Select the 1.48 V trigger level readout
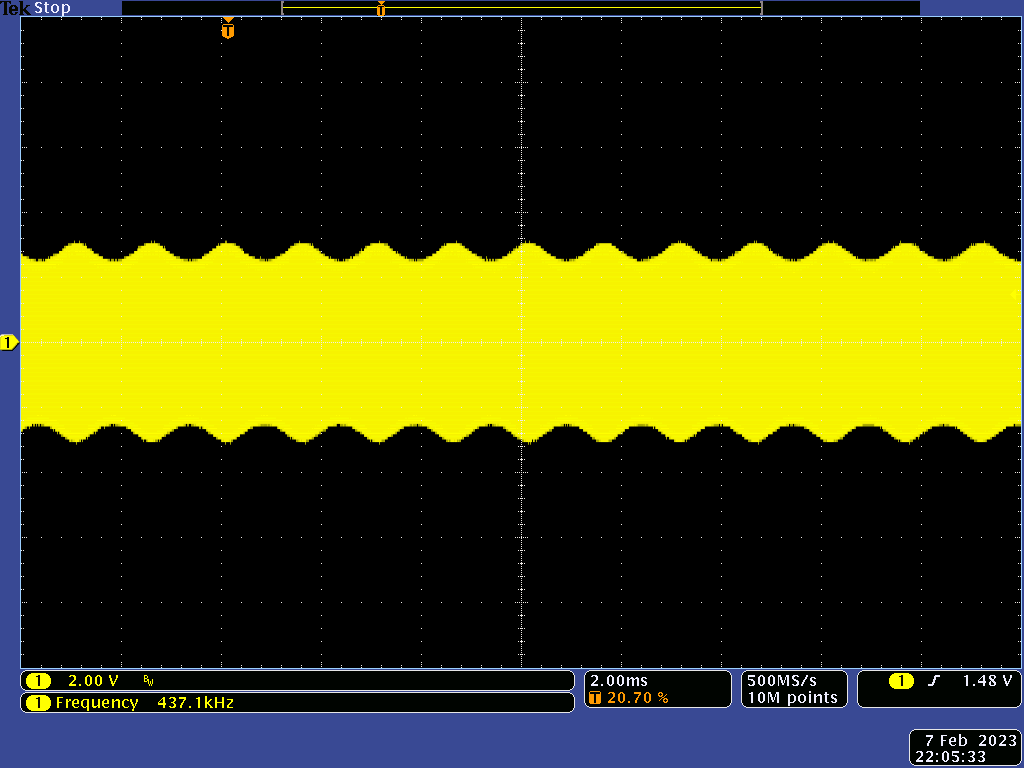1024x768 pixels. (987, 681)
